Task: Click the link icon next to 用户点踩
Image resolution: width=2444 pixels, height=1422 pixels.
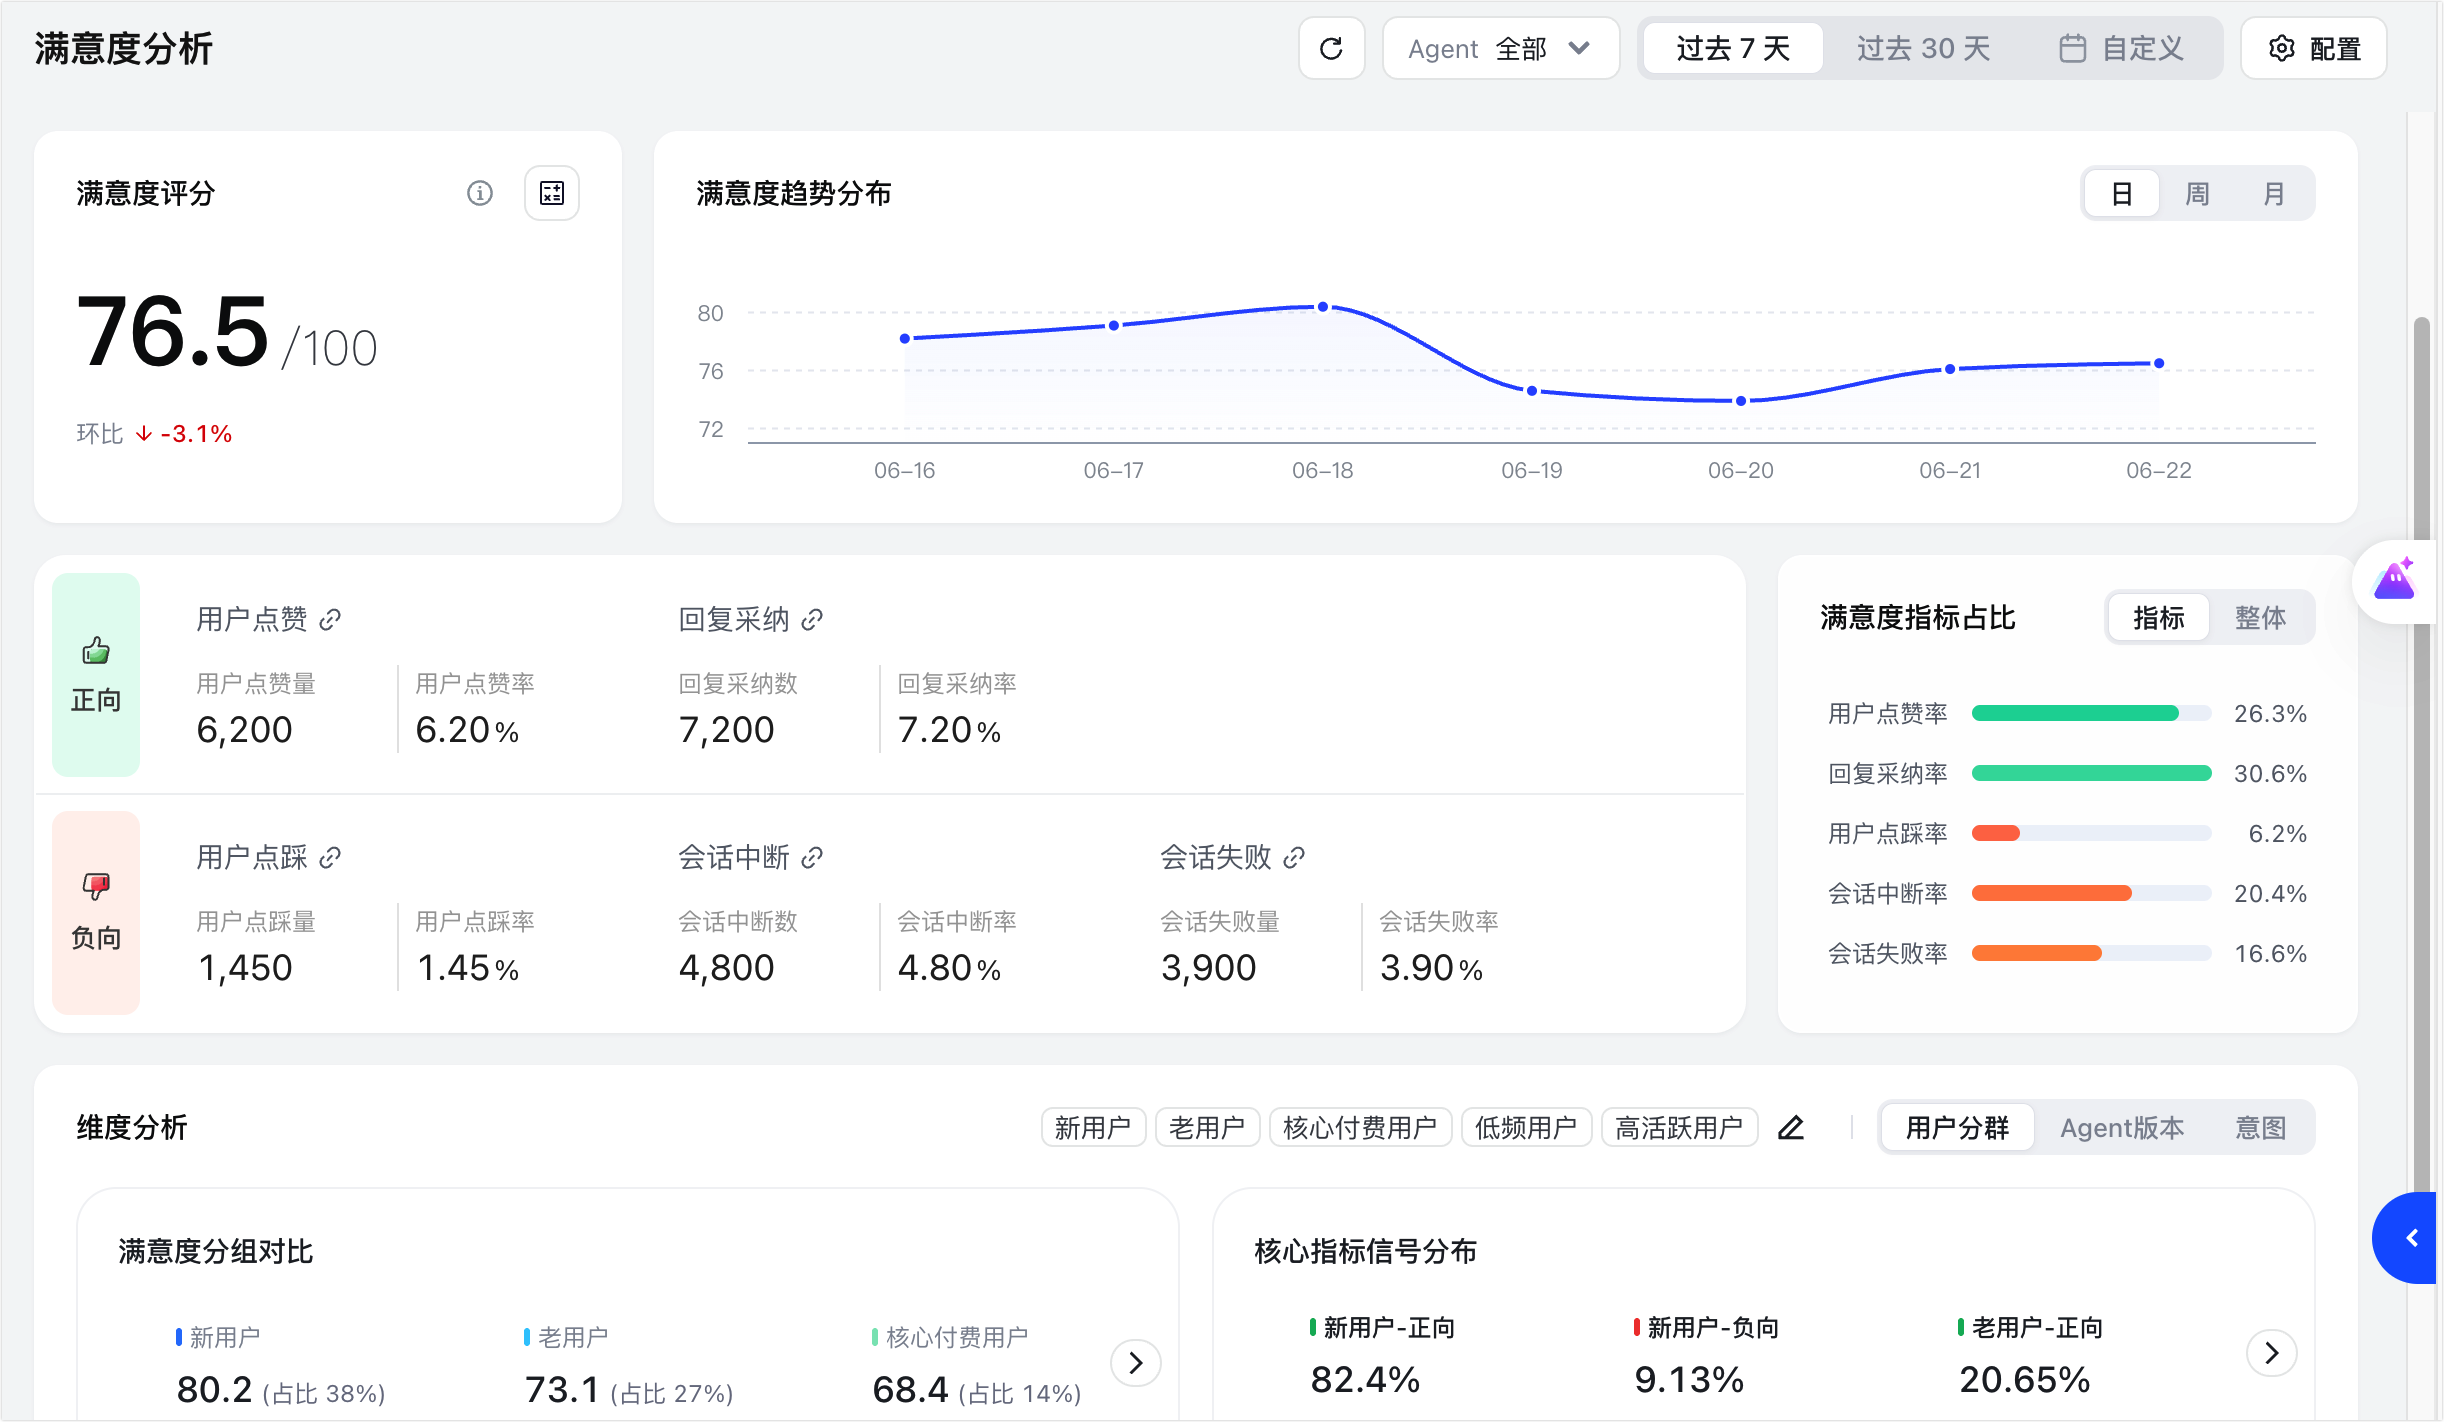Action: click(x=330, y=858)
